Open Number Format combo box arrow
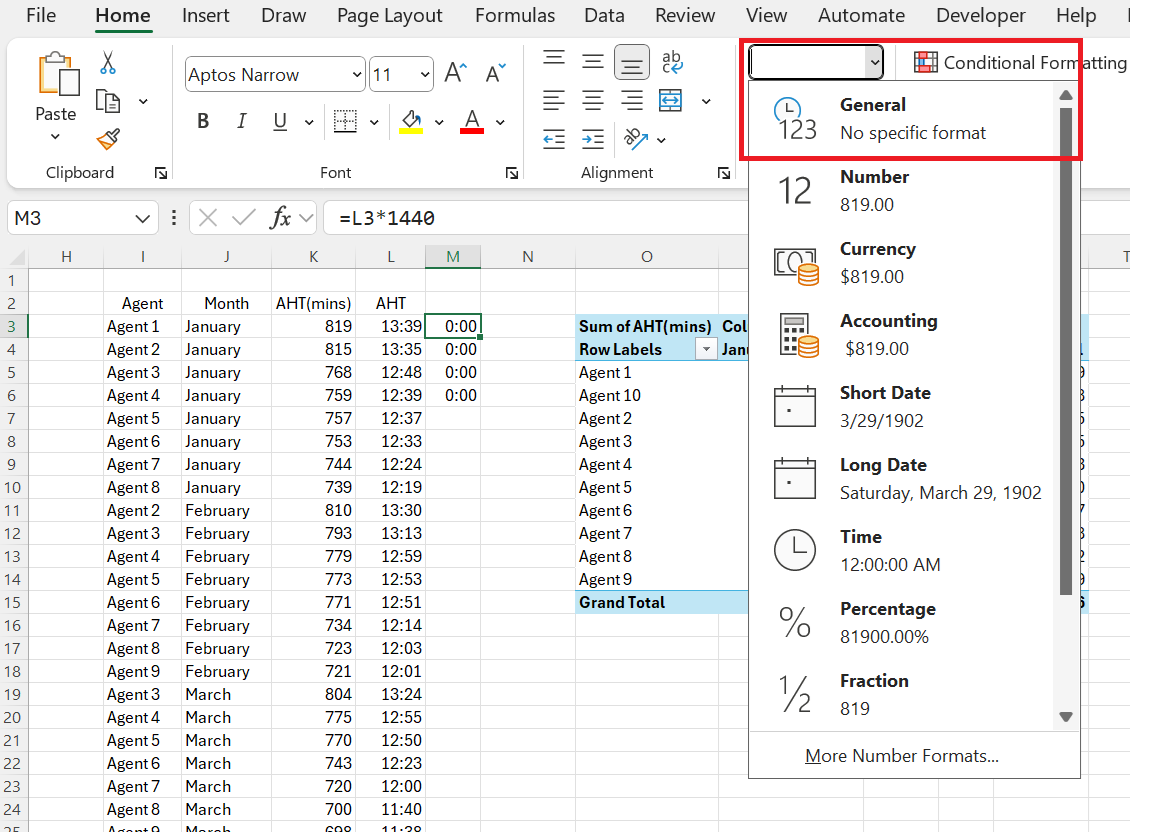Viewport: 1152px width, 832px height. [874, 62]
